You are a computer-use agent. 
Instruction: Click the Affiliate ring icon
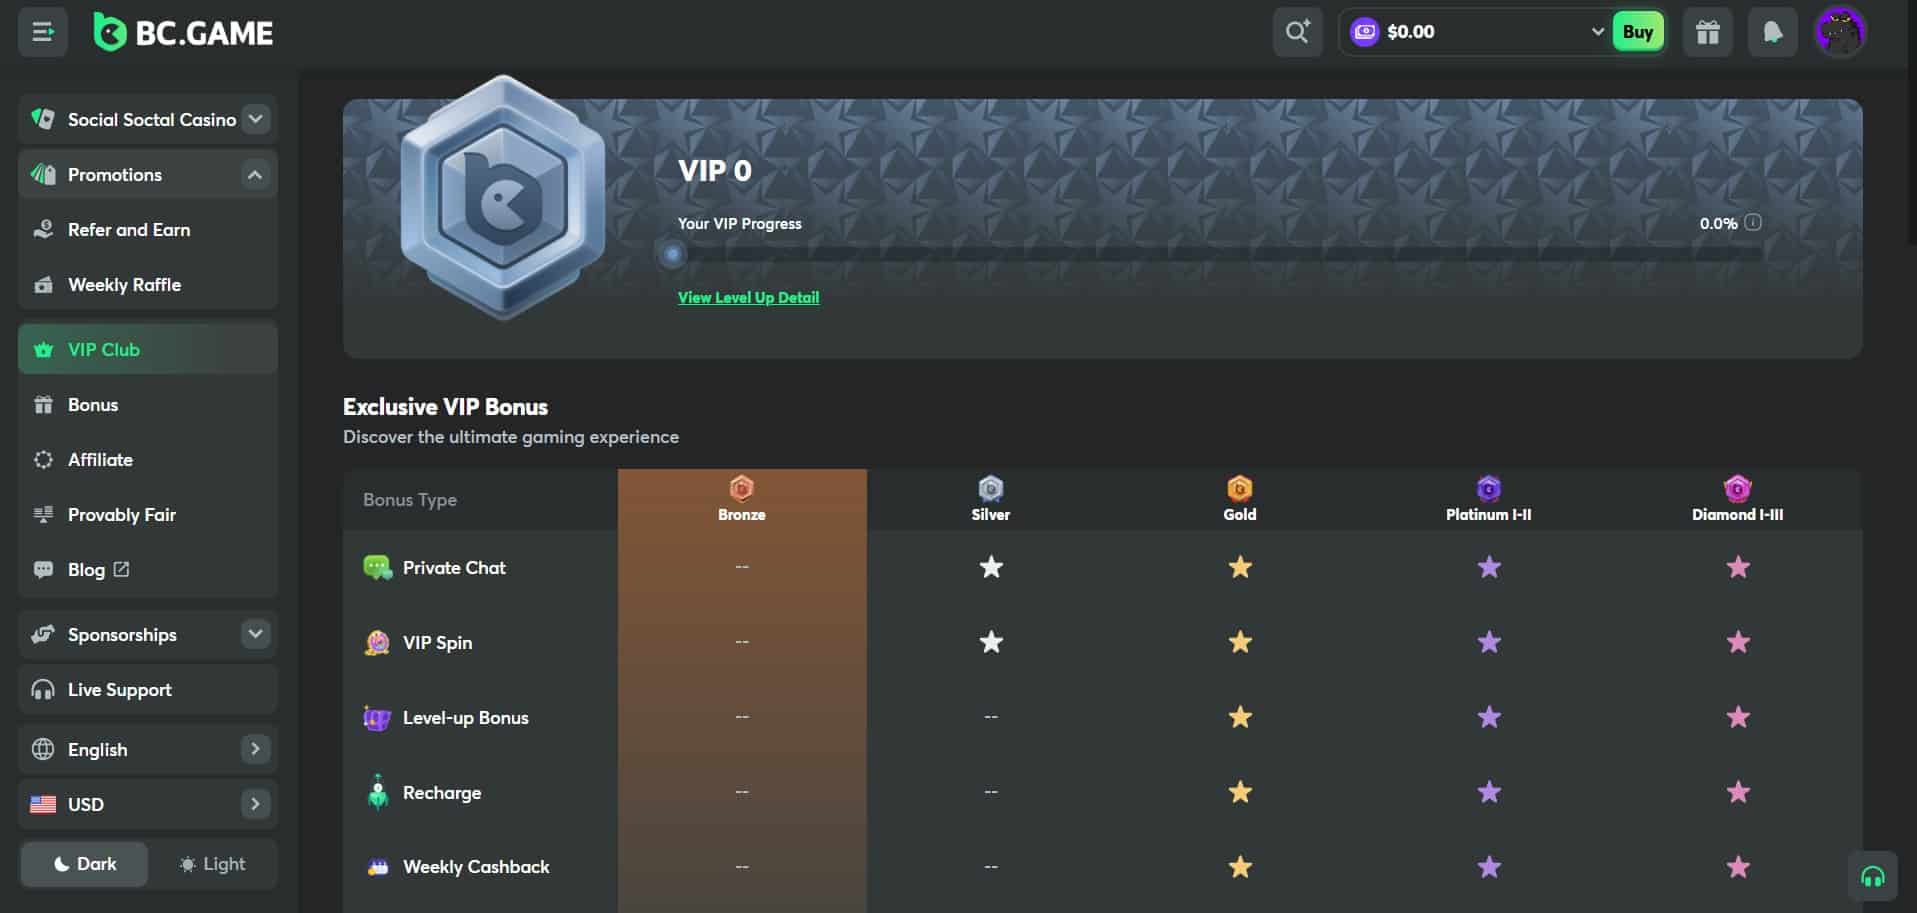43,460
